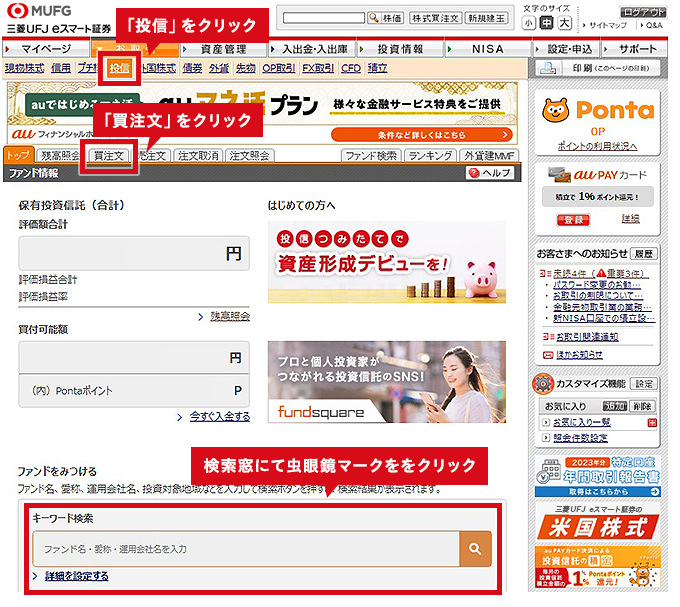Open the 設定・申込 menu
Viewport: 680px width, 607px height.
(x=567, y=49)
